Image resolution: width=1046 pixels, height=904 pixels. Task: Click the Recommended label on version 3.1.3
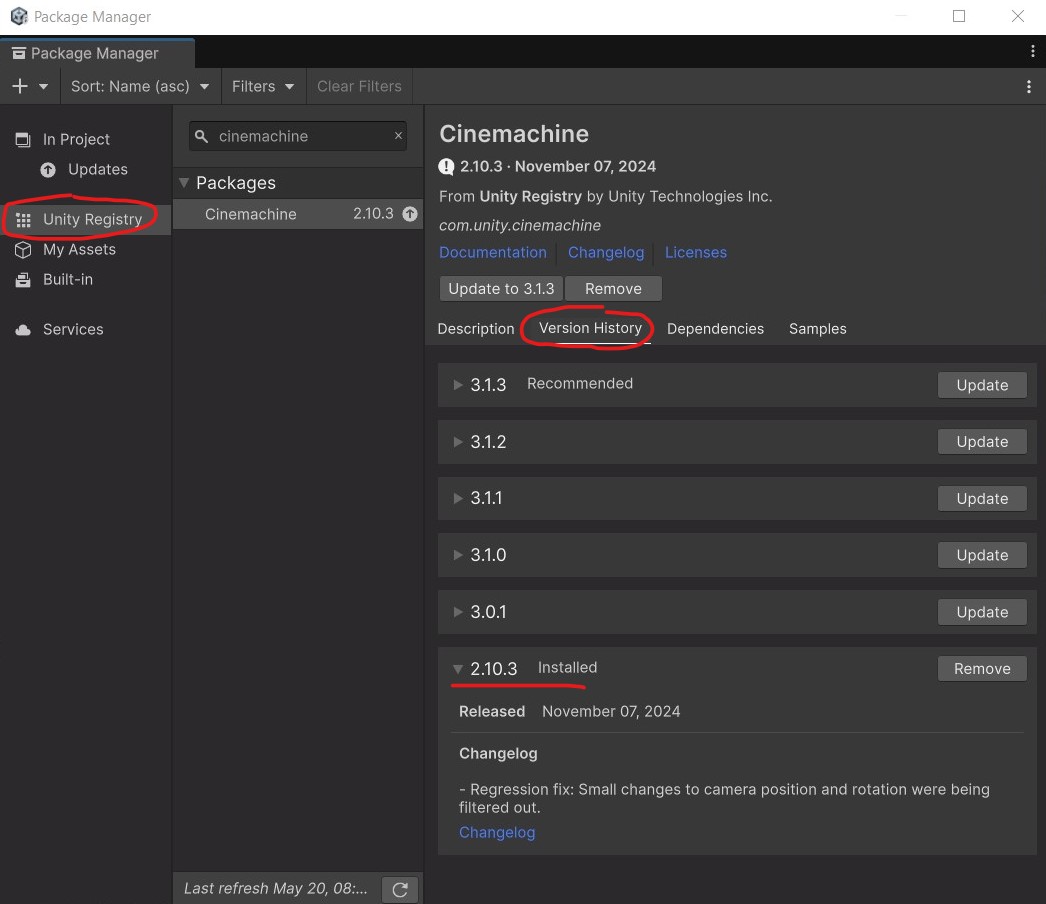point(580,384)
